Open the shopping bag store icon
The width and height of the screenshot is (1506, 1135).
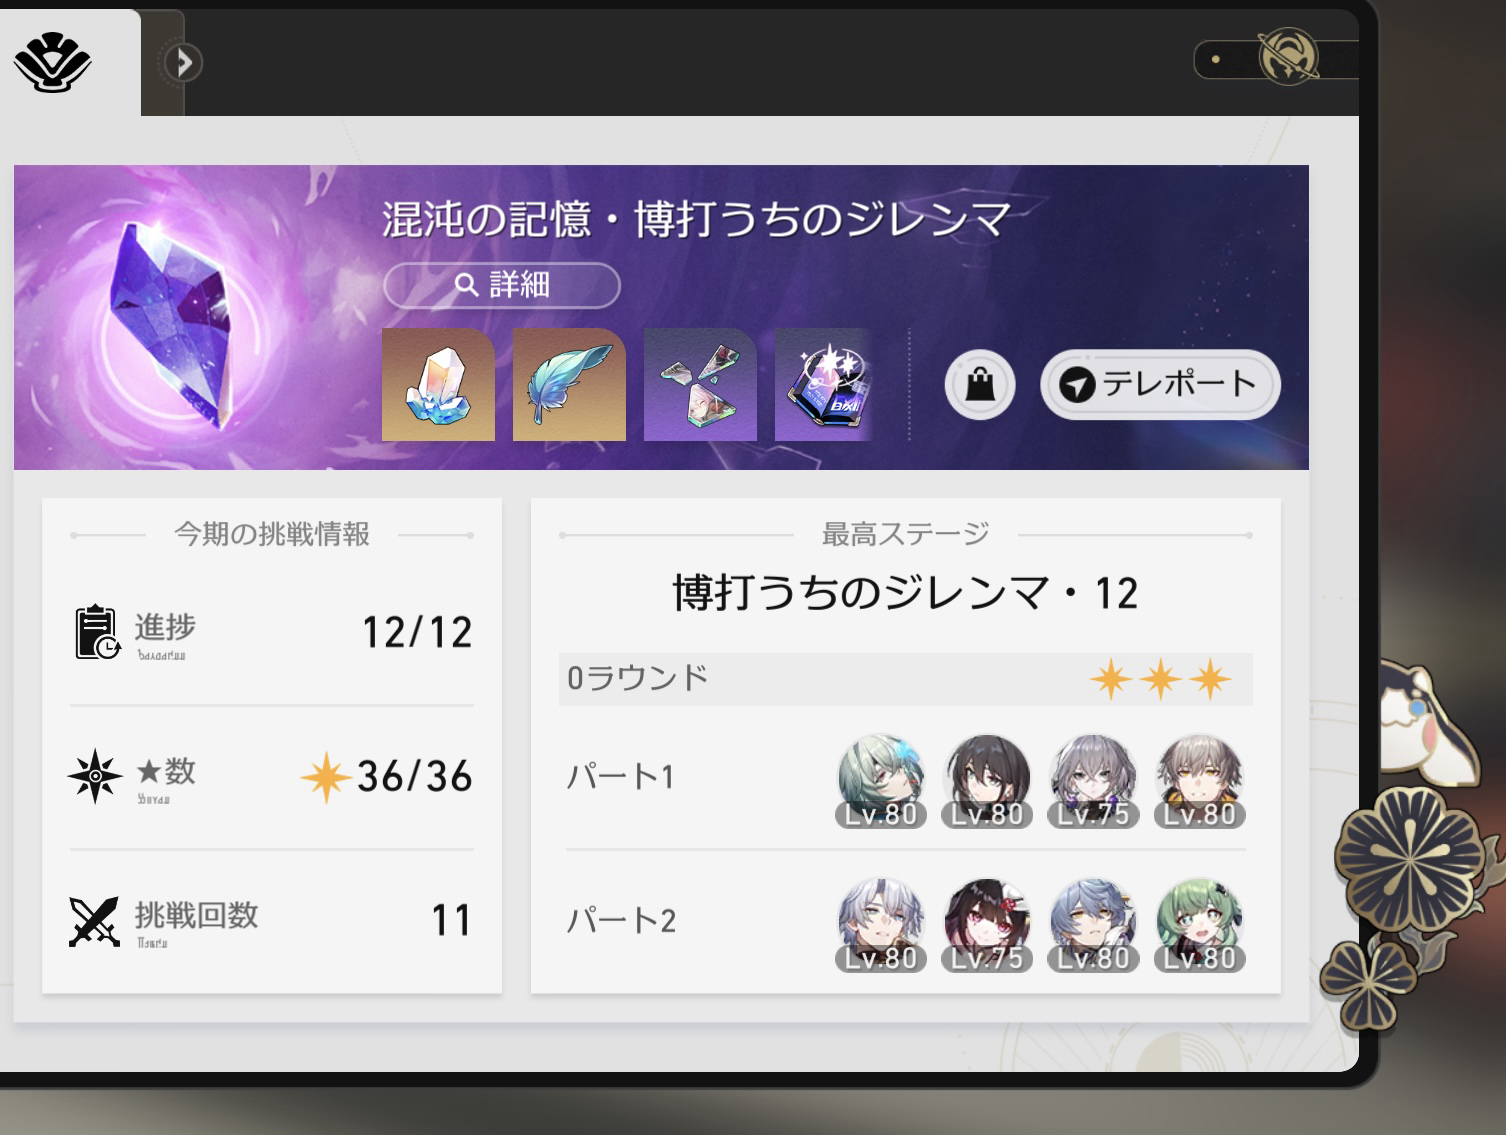pos(980,385)
